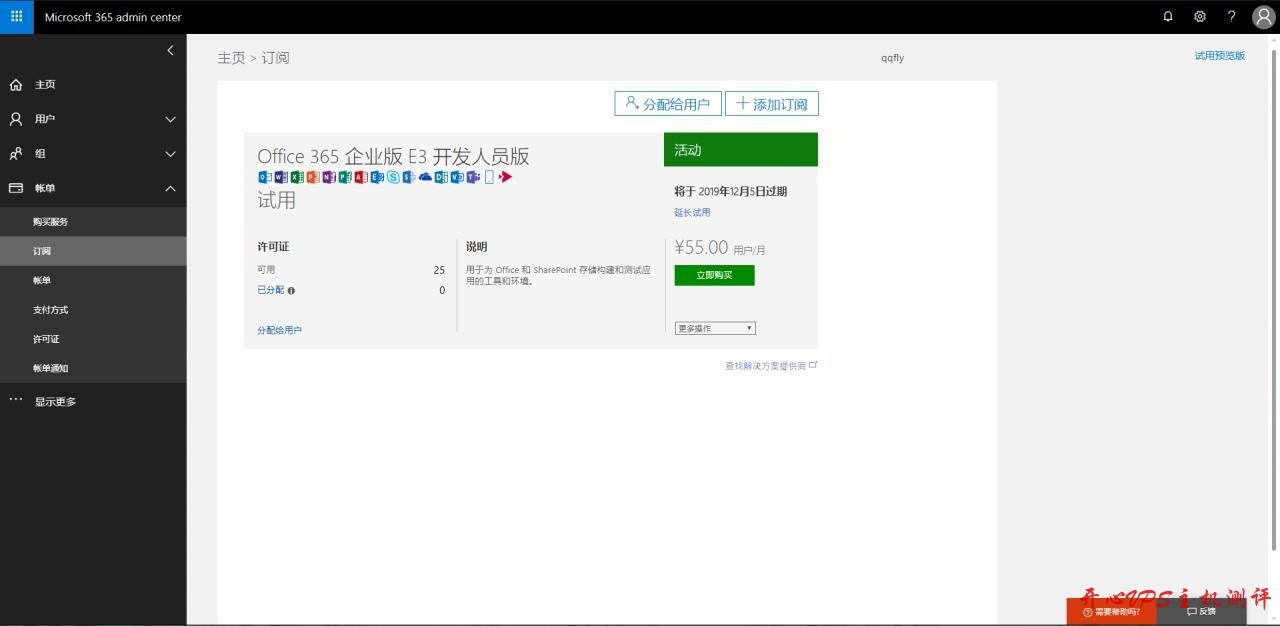Click the 立即购买 green button
The width and height of the screenshot is (1280, 626).
pyautogui.click(x=714, y=275)
